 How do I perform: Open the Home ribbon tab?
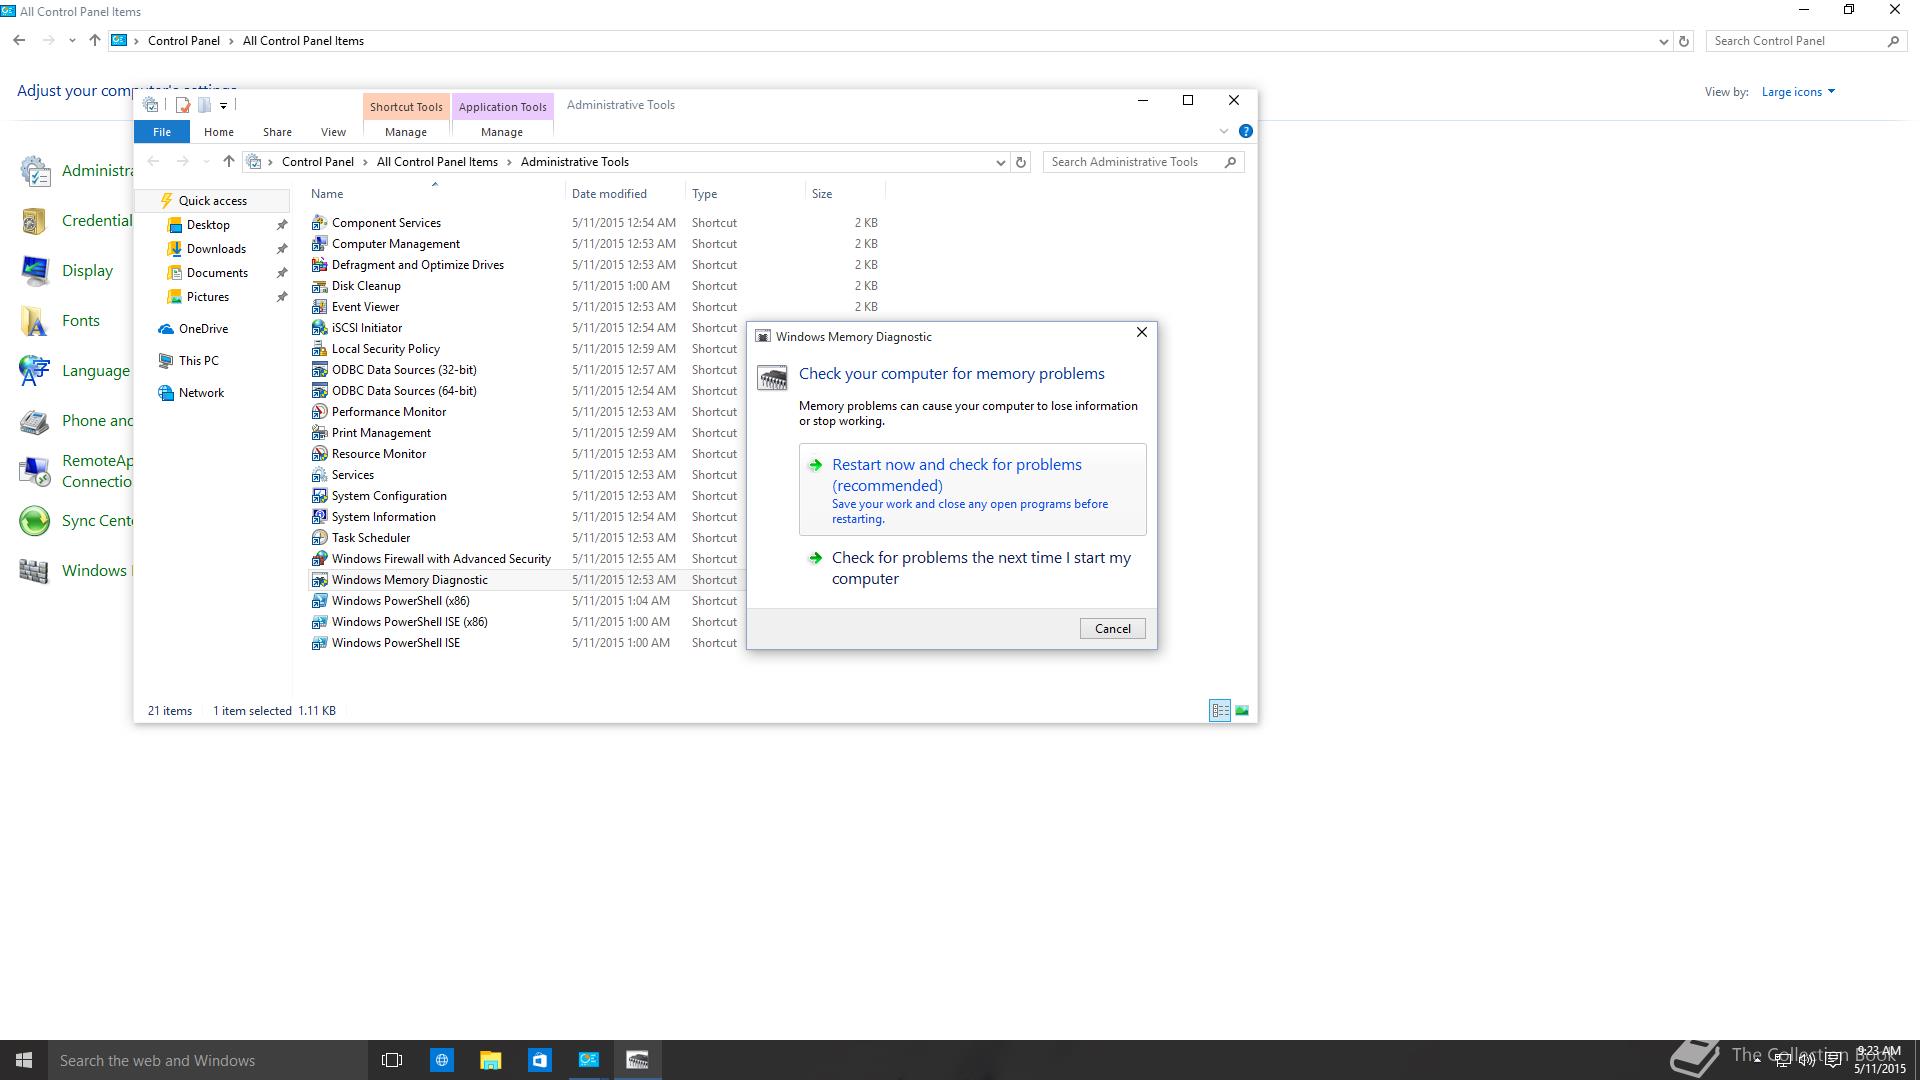[218, 132]
